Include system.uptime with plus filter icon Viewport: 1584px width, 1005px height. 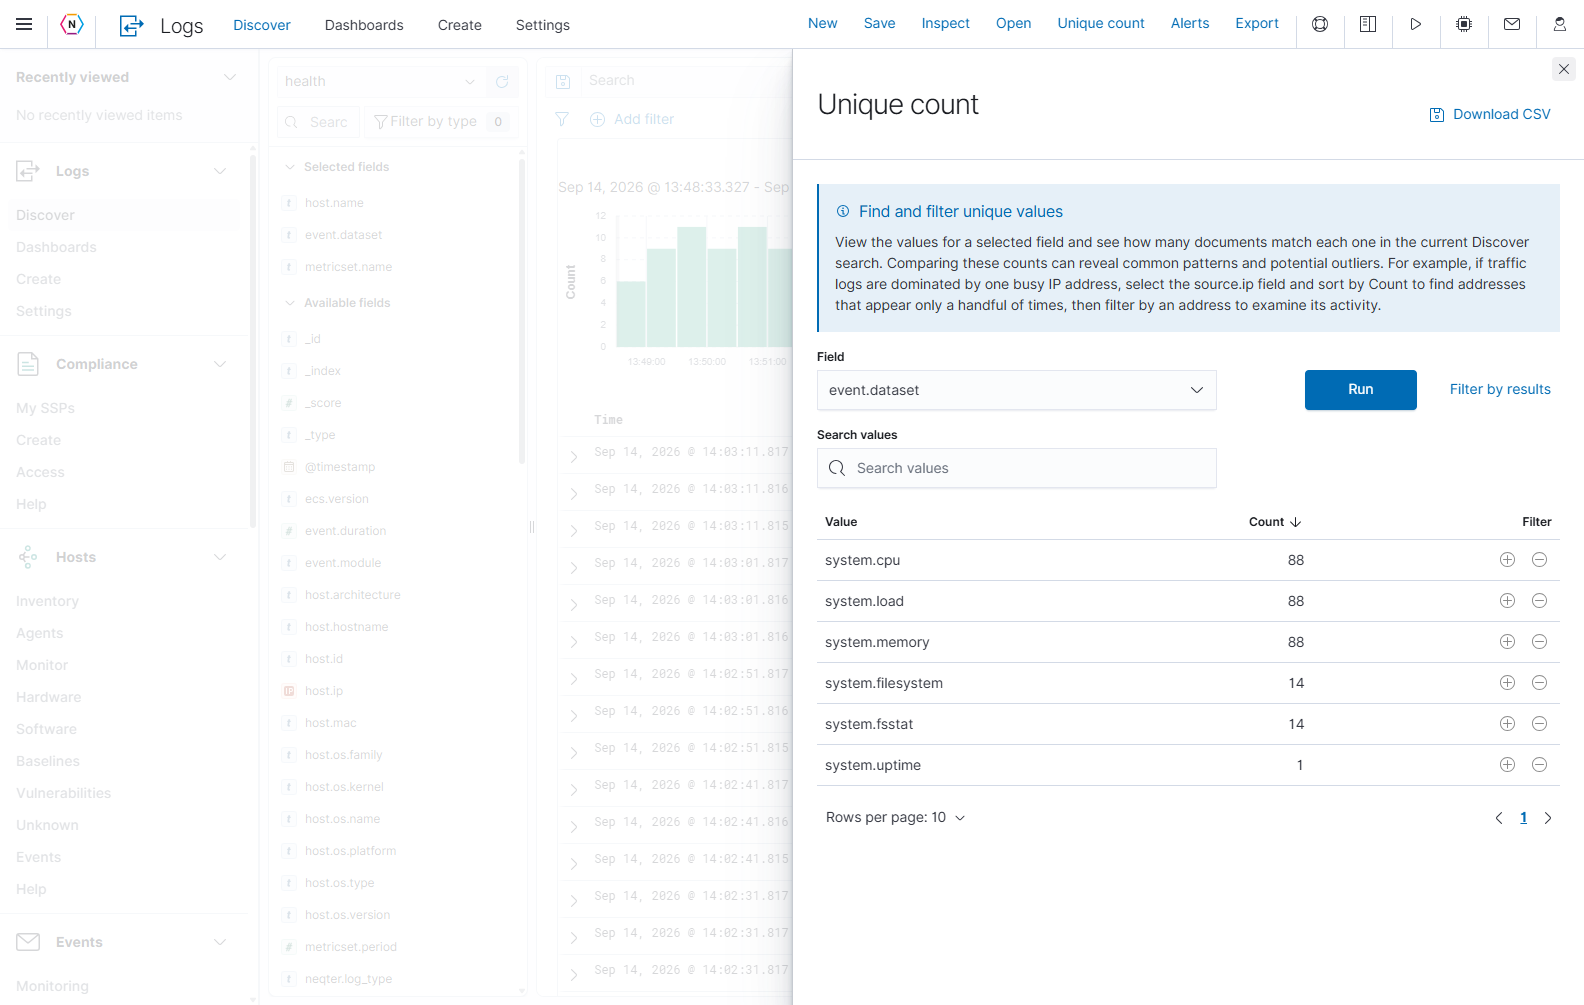[1507, 765]
